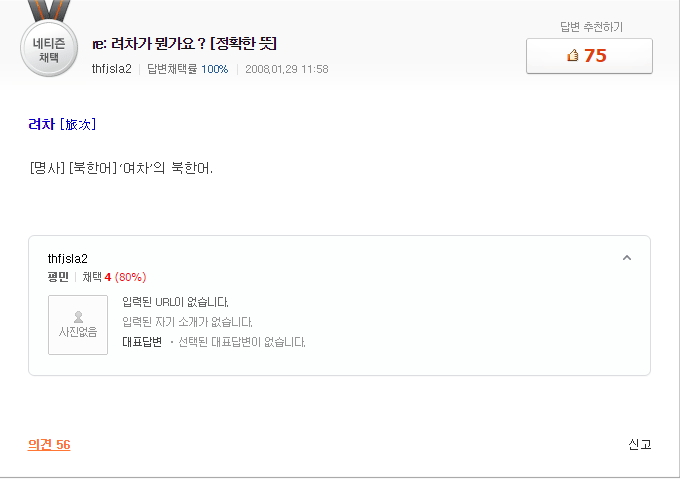The width and height of the screenshot is (681, 479).
Task: Open the answer title 're: 려차가 뭔가요?'
Action: click(x=184, y=43)
